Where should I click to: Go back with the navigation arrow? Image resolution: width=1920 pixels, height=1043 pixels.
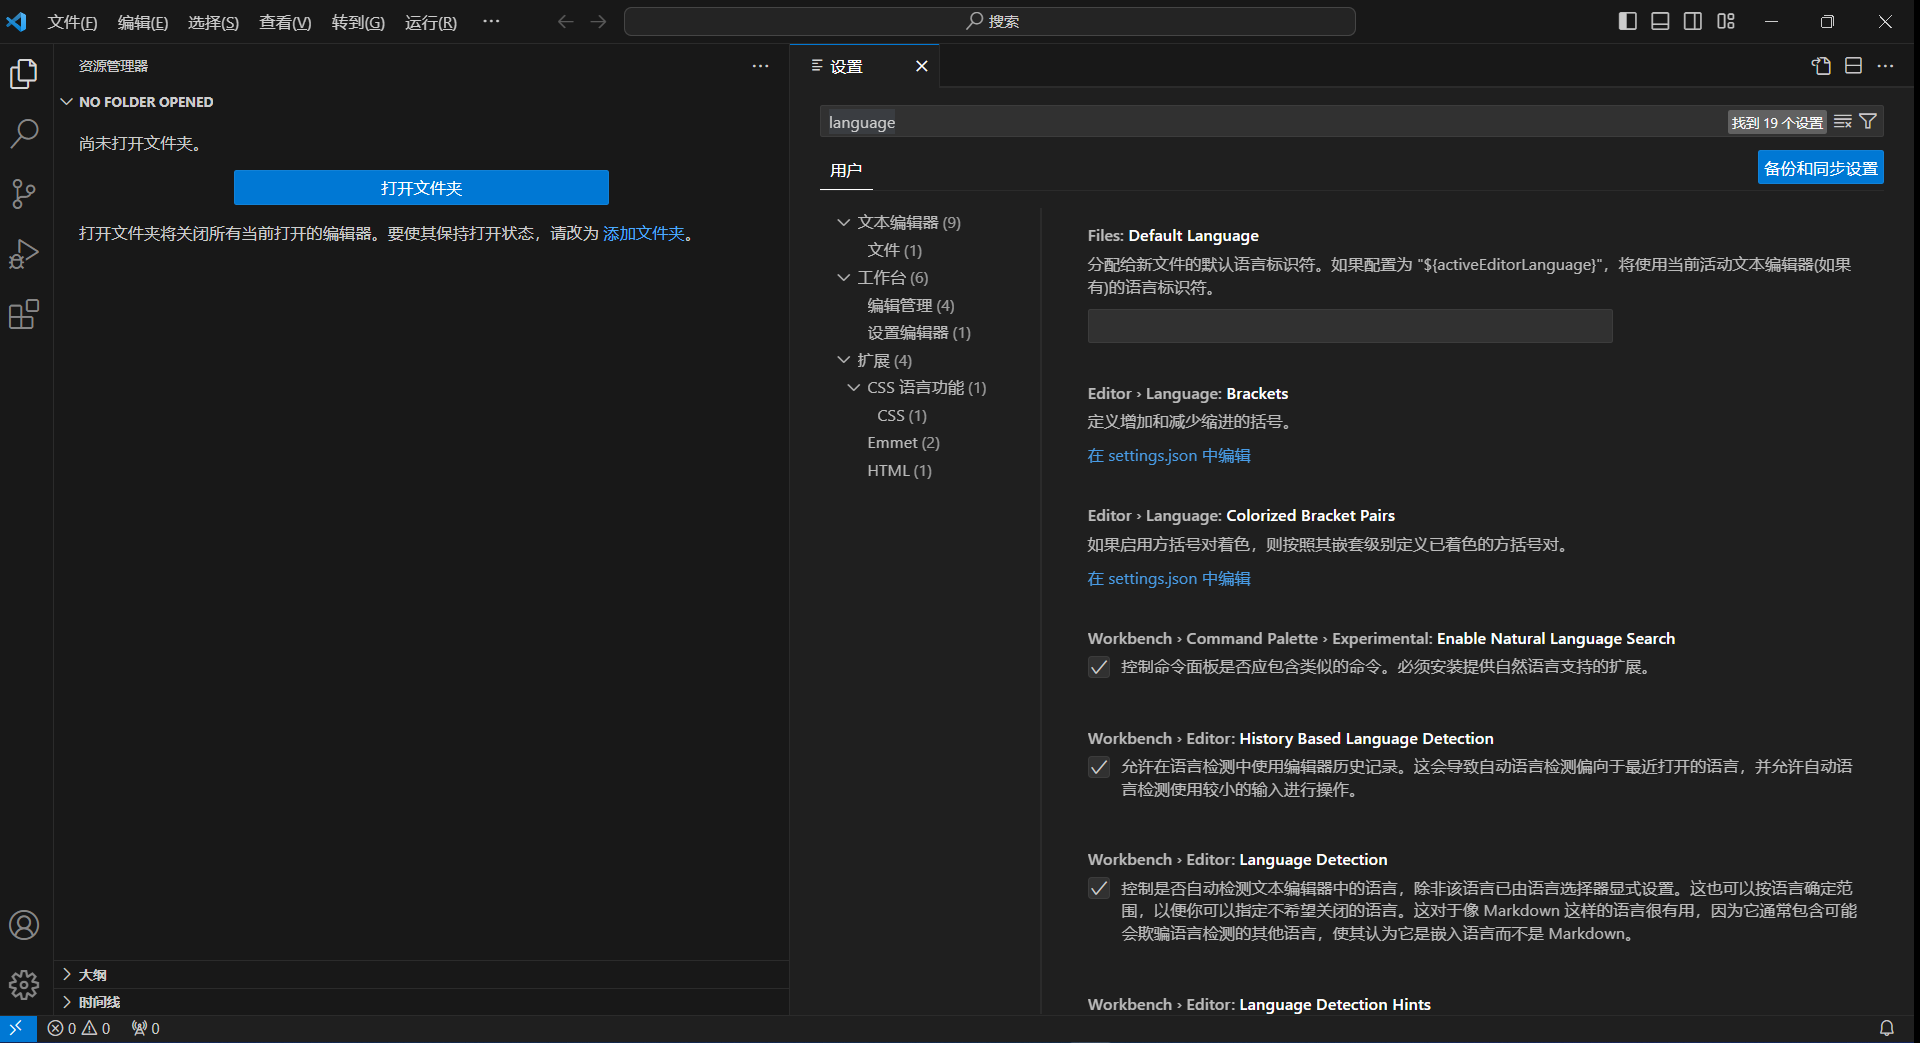point(566,21)
